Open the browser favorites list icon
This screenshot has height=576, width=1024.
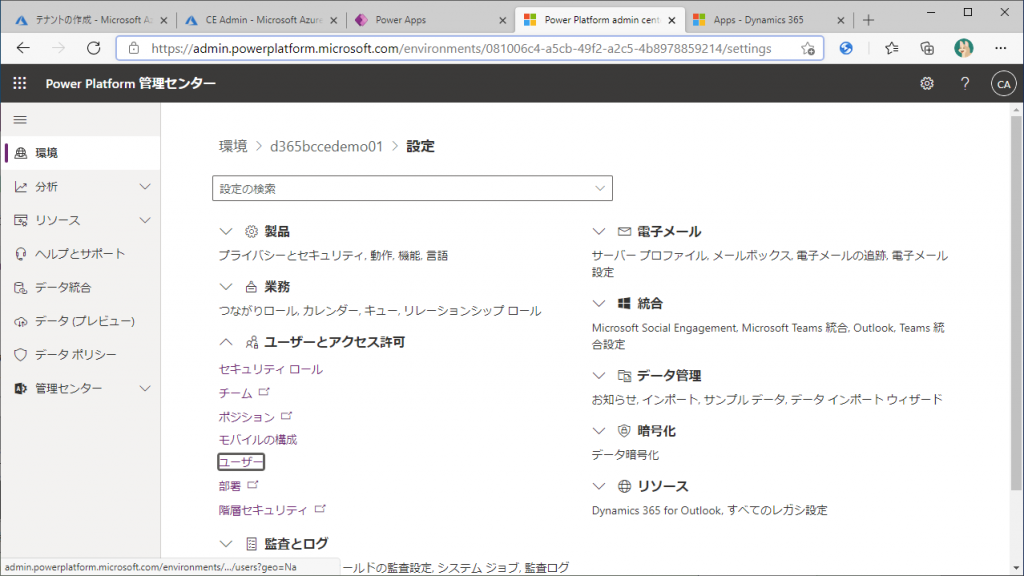pyautogui.click(x=891, y=48)
